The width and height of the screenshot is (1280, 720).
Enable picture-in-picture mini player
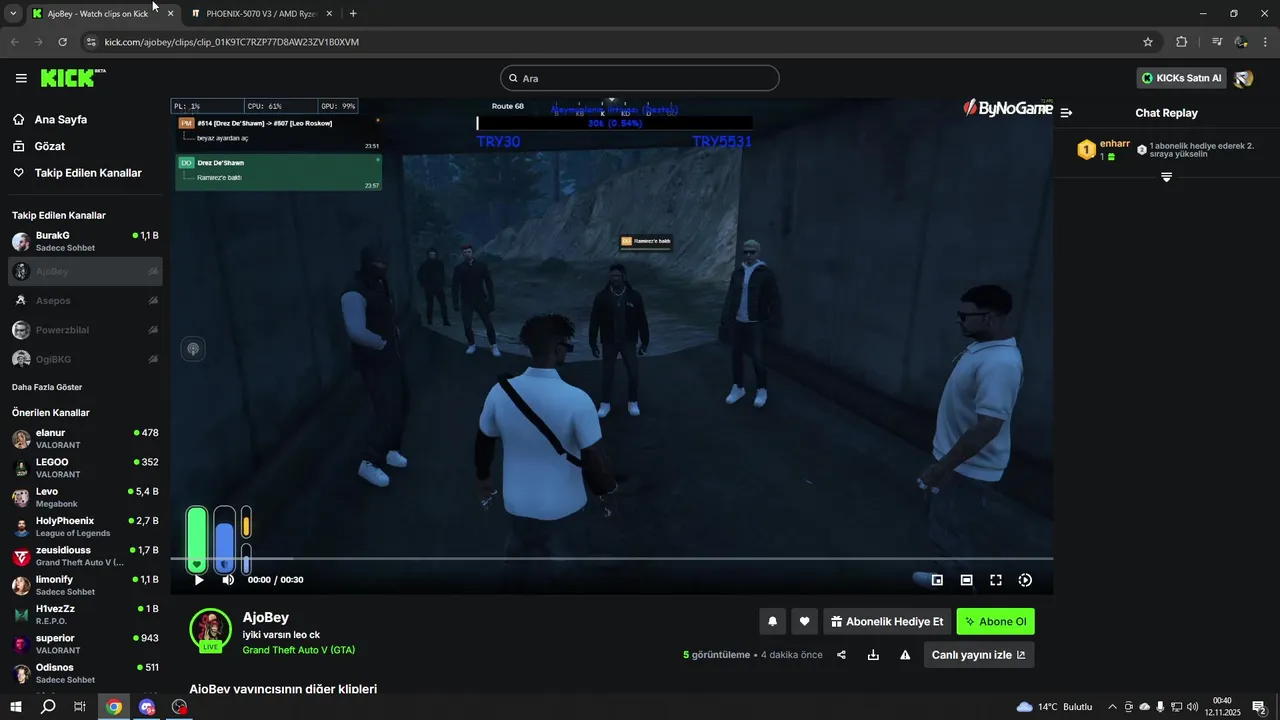(937, 580)
